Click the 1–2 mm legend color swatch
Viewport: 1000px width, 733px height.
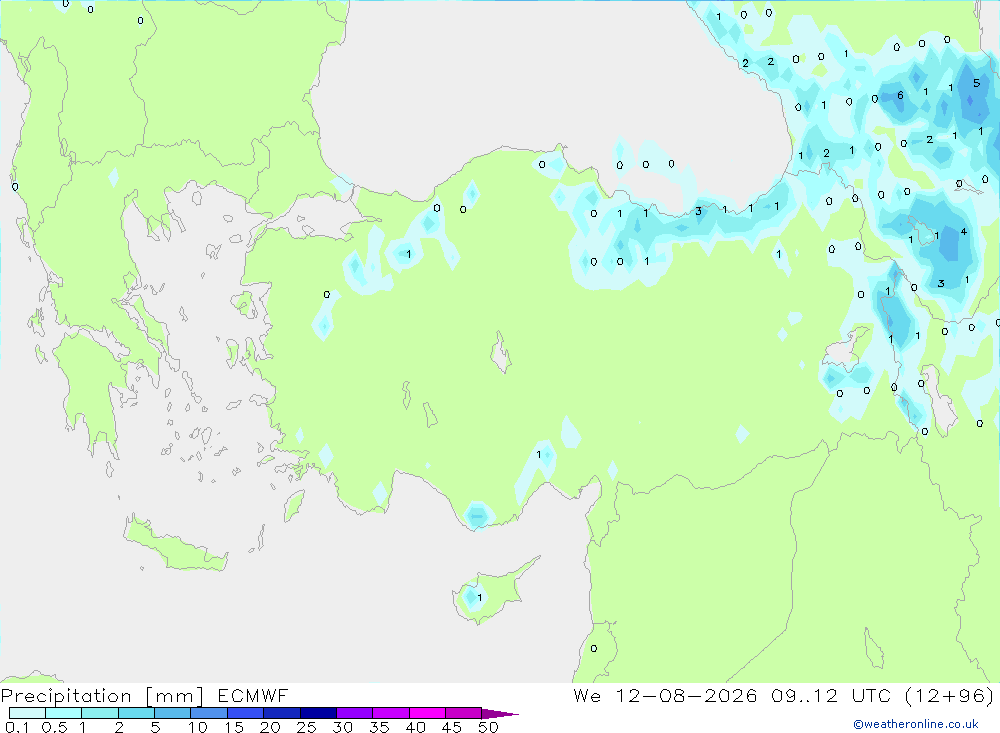(100, 713)
